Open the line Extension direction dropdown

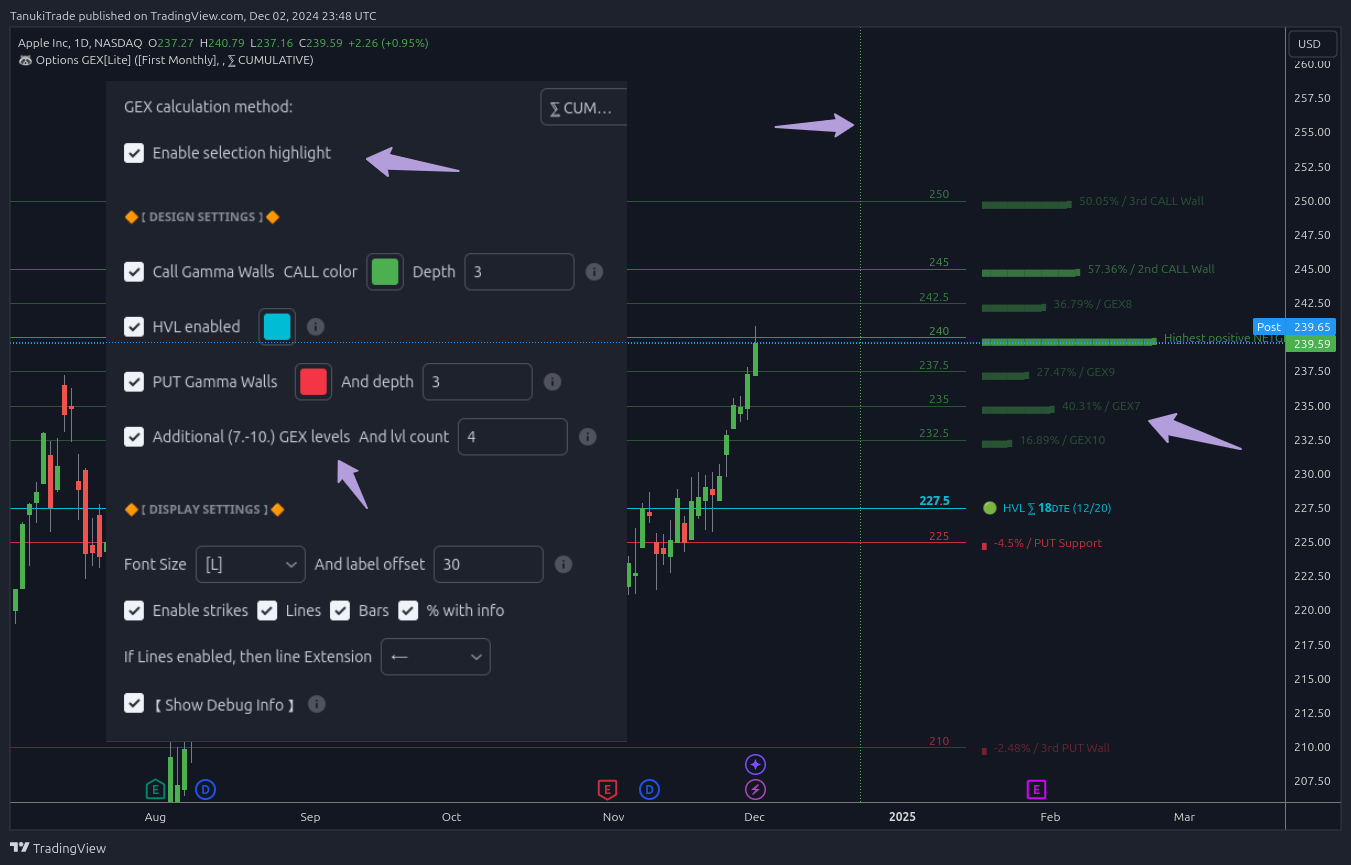point(436,657)
